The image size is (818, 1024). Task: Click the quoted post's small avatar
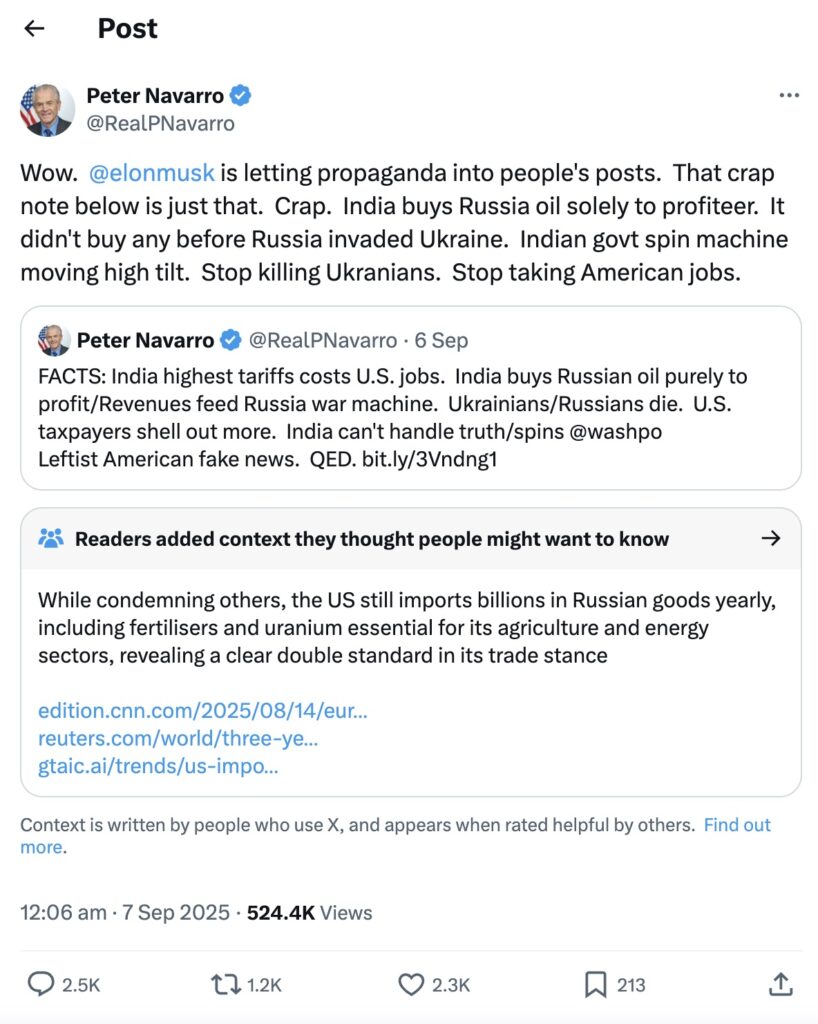(54, 340)
